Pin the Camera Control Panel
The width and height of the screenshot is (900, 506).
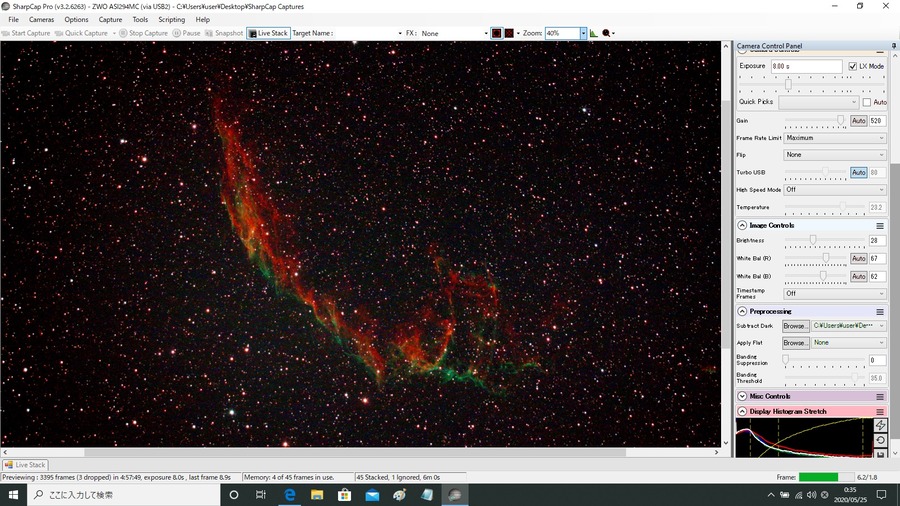[x=894, y=45]
